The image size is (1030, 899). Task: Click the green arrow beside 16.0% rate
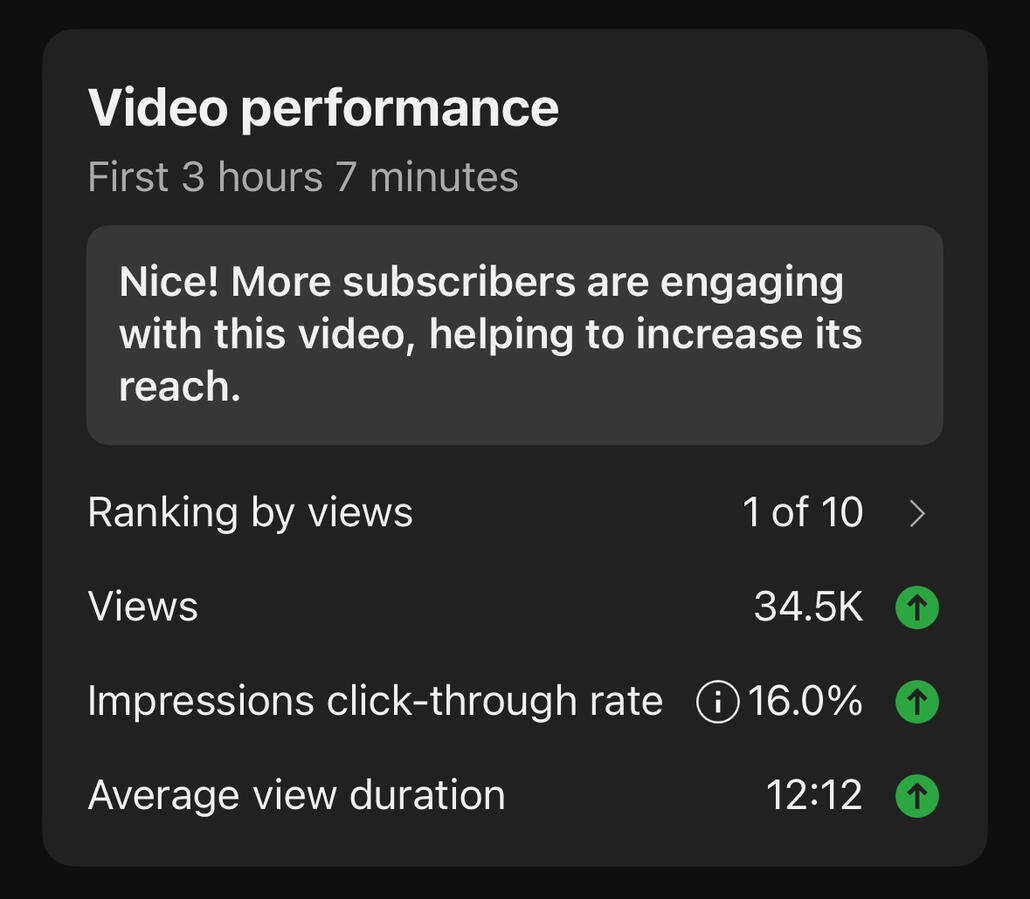tap(917, 702)
